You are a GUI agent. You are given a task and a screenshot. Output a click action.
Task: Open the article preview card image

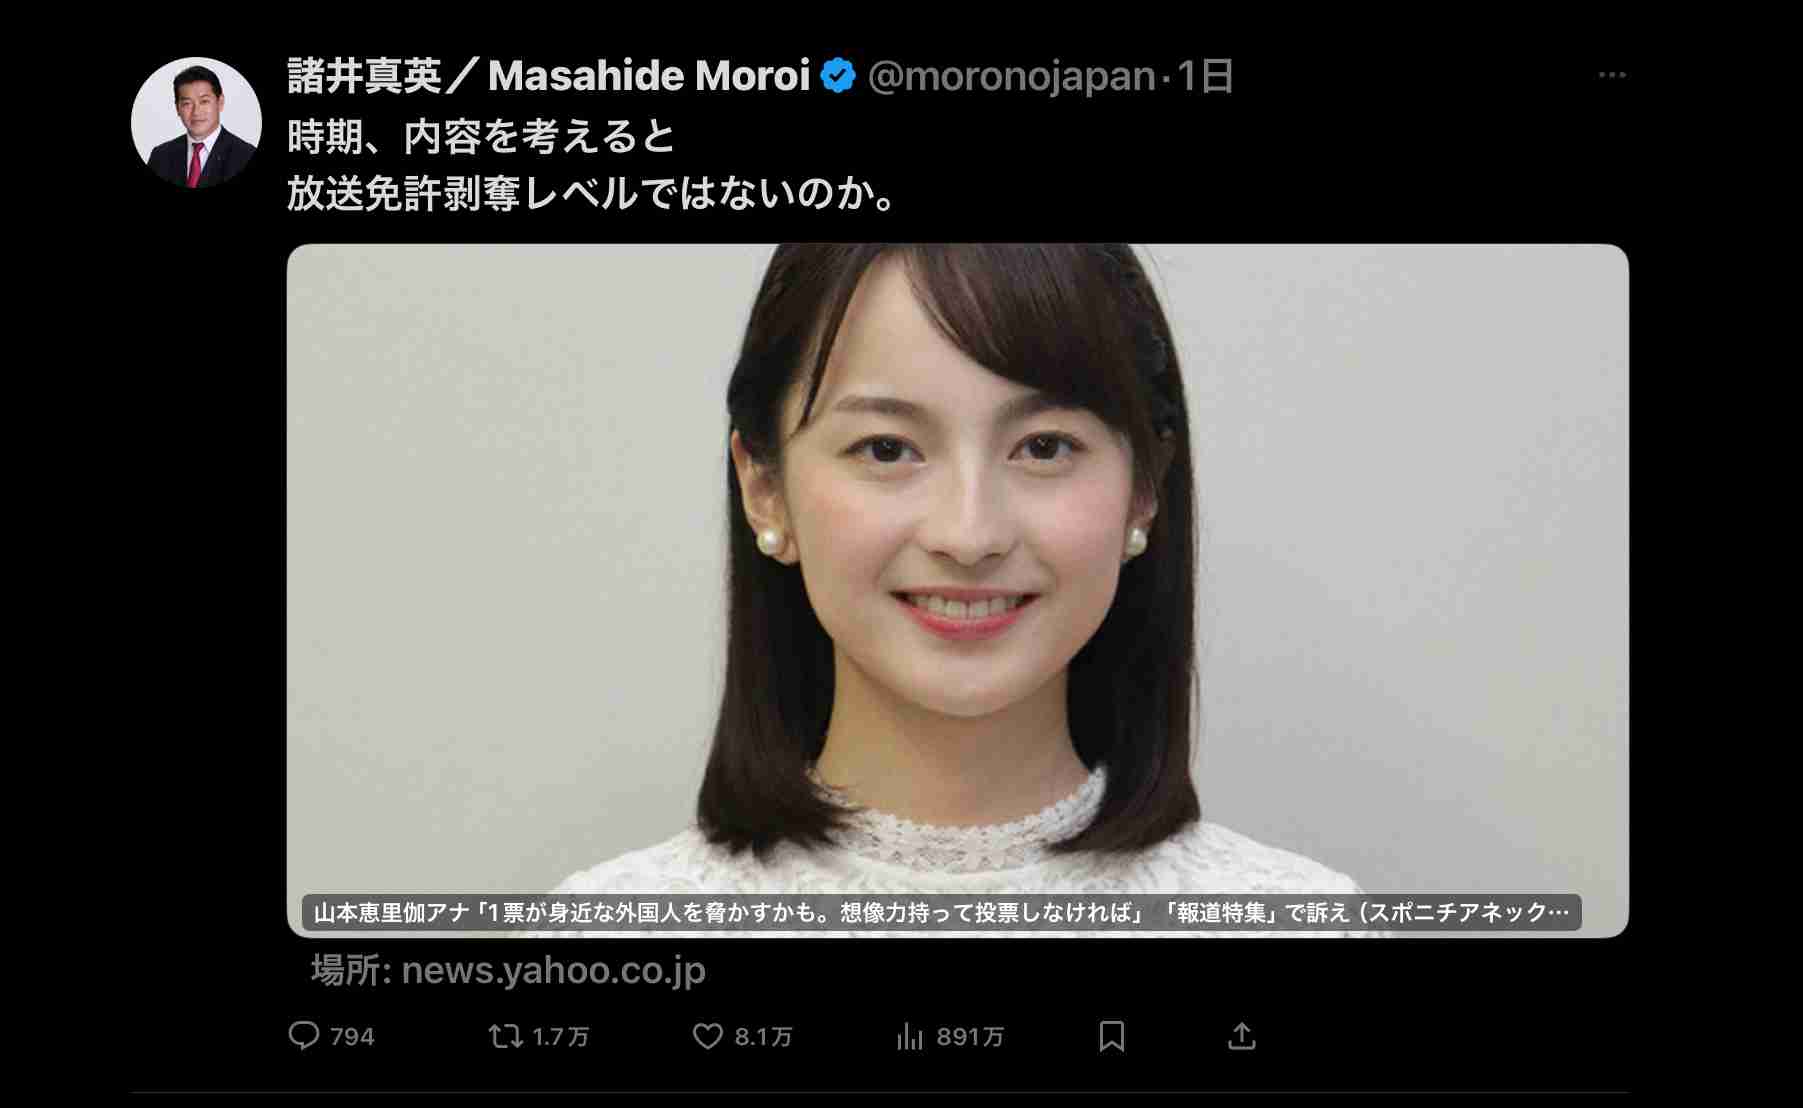[x=957, y=590]
